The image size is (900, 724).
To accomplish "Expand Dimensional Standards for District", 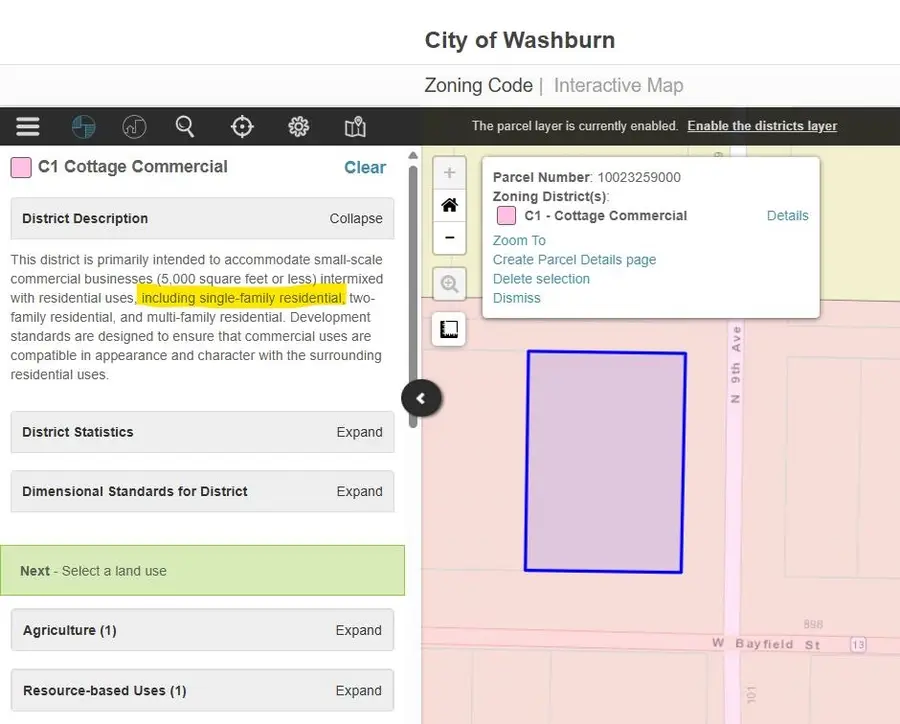I will [359, 492].
